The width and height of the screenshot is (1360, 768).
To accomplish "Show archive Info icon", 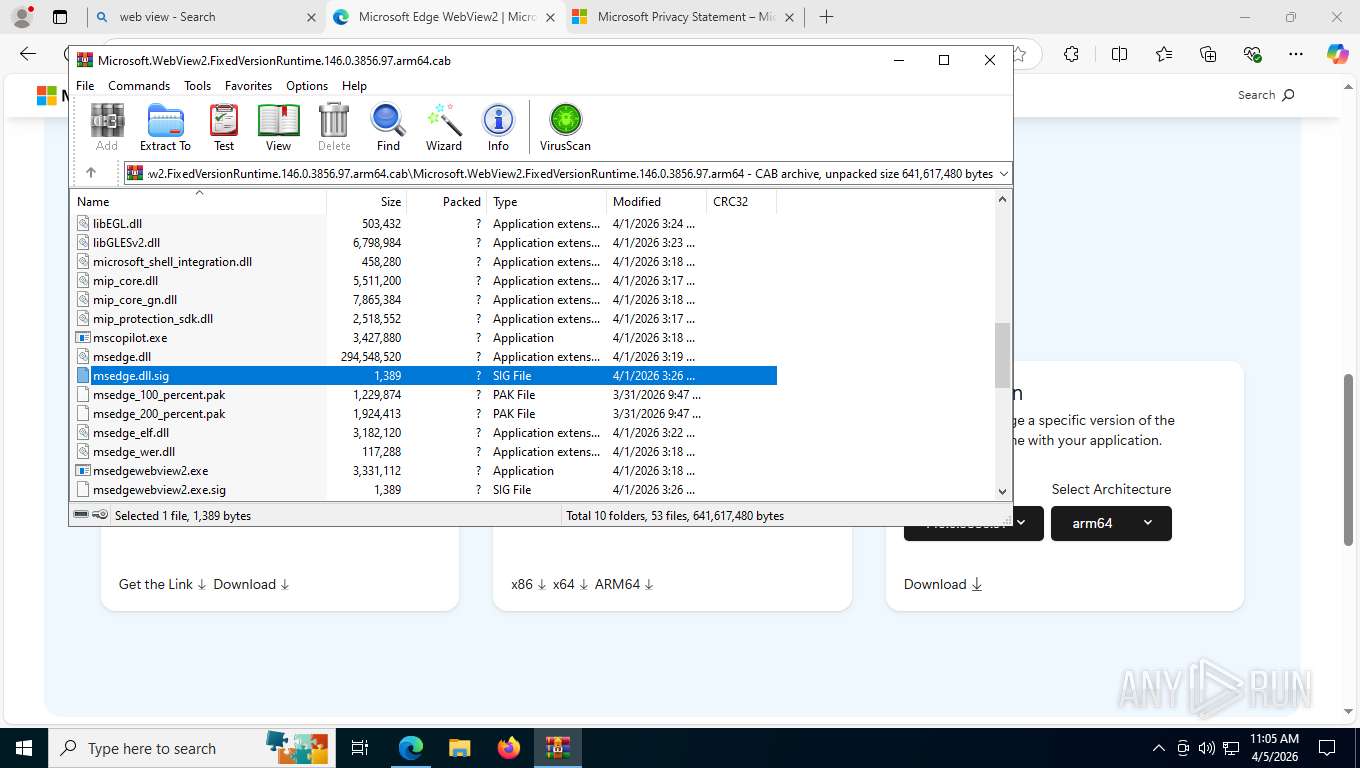I will coord(498,128).
